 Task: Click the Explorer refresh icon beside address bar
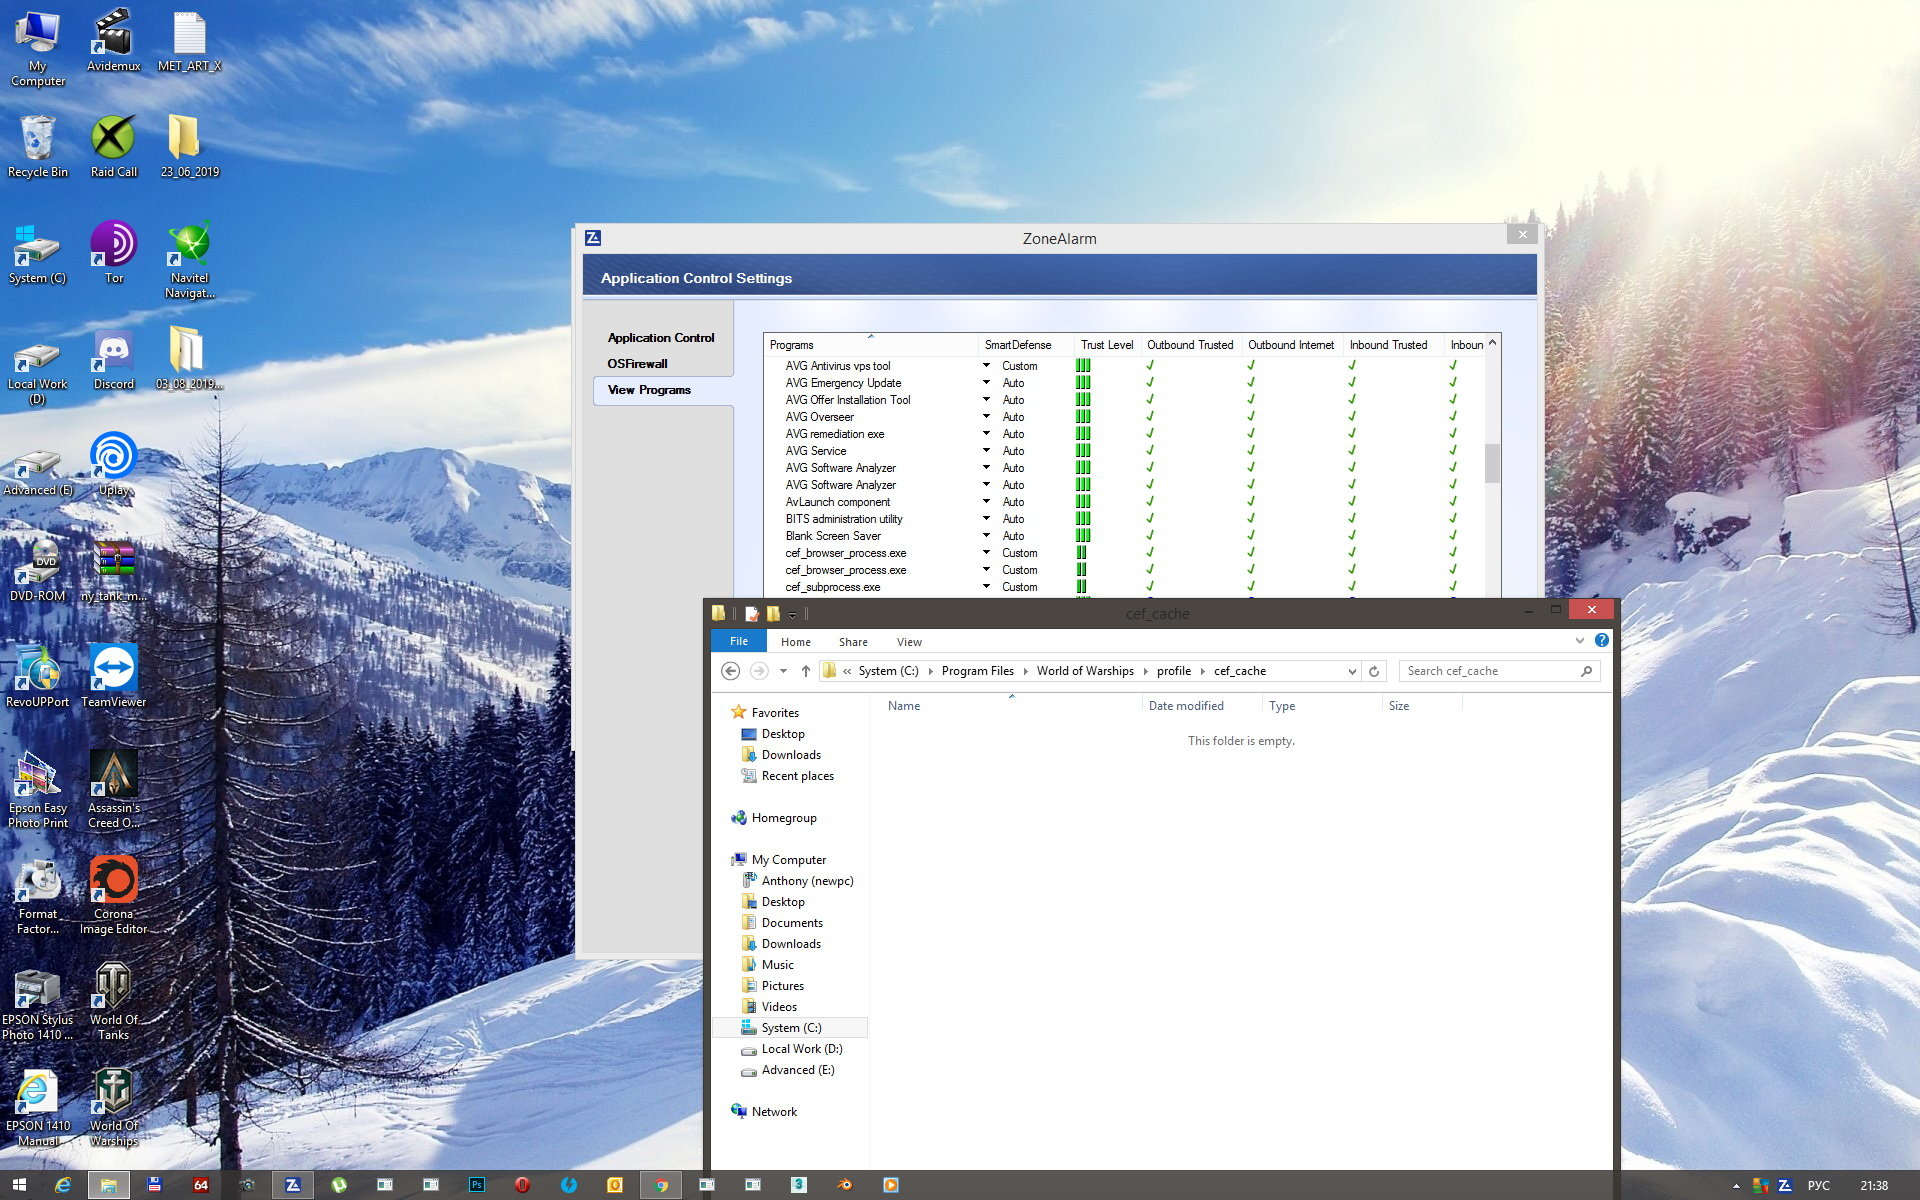(1374, 671)
